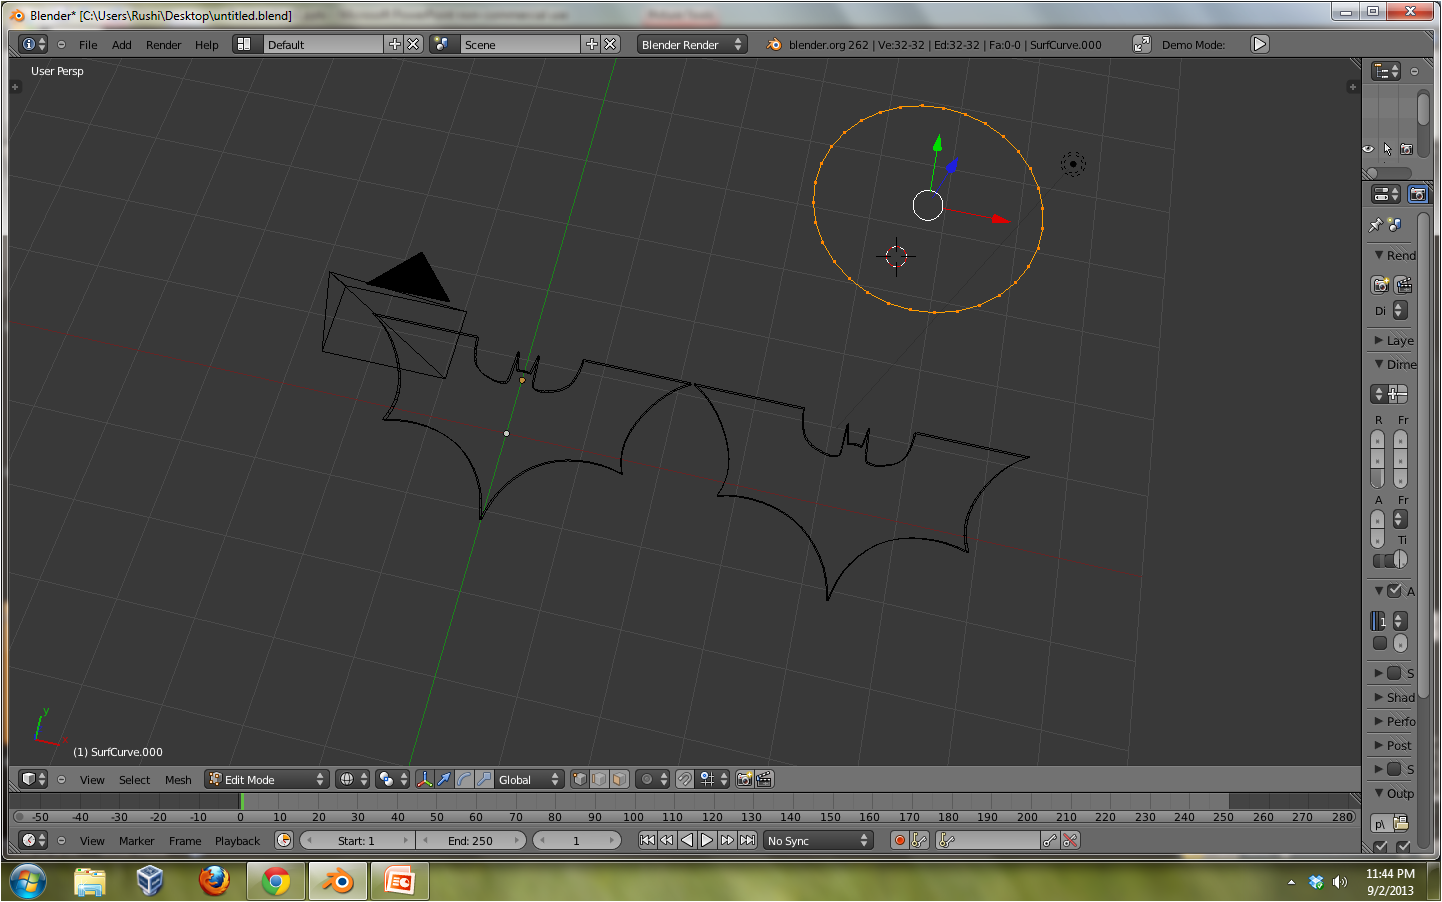Switch to edge select mode
1442x902 pixels.
point(599,779)
